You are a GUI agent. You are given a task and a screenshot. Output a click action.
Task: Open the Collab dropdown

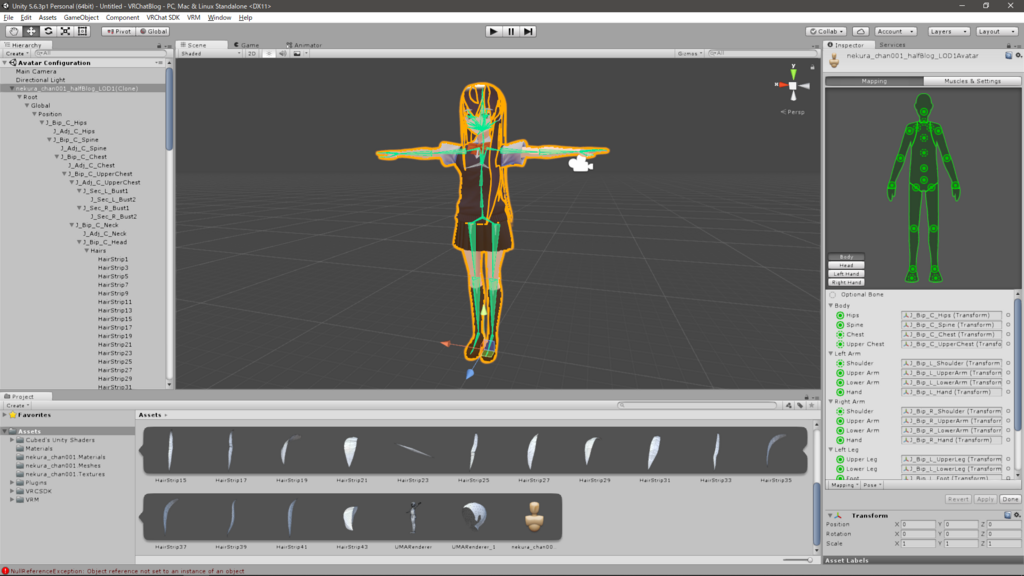click(826, 31)
